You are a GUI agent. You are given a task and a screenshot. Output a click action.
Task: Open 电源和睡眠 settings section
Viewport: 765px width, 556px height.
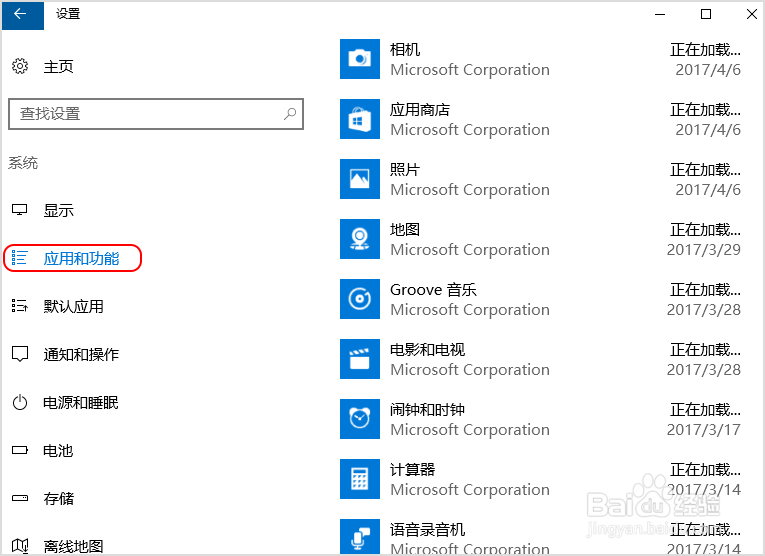80,403
